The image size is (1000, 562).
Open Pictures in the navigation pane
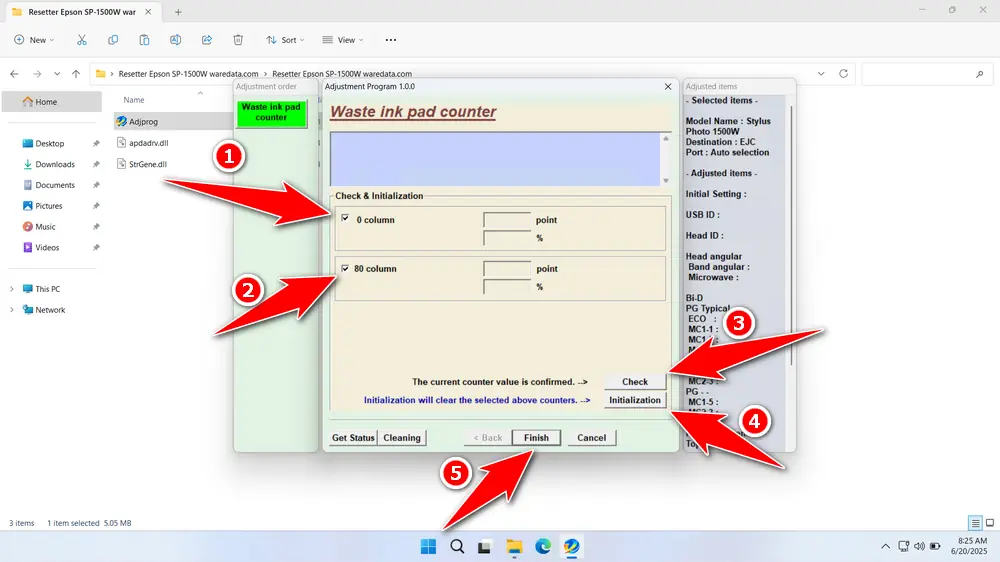pyautogui.click(x=48, y=206)
